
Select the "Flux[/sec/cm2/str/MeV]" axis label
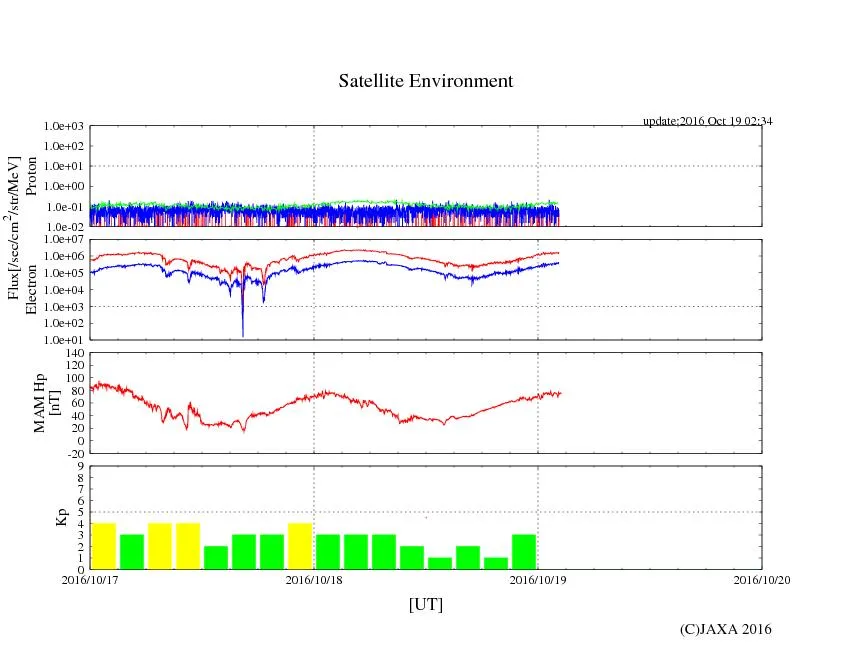[x=12, y=228]
